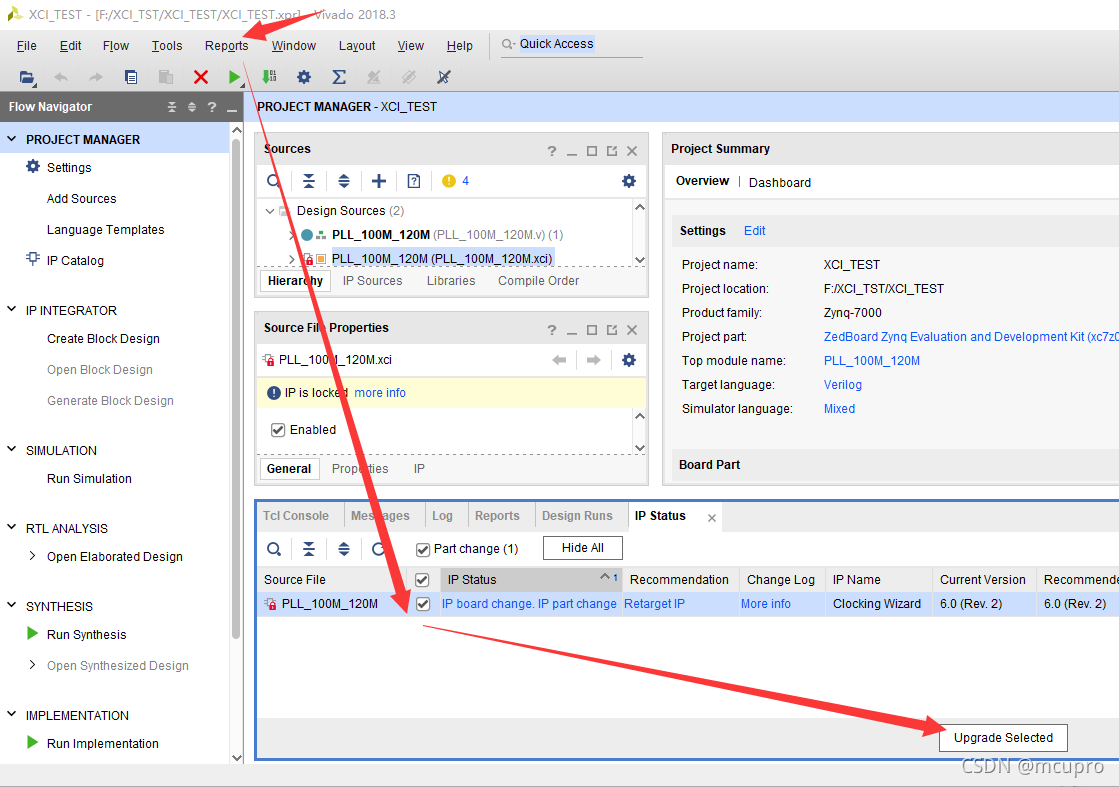Search in the Sources panel
1119x787 pixels.
273,181
